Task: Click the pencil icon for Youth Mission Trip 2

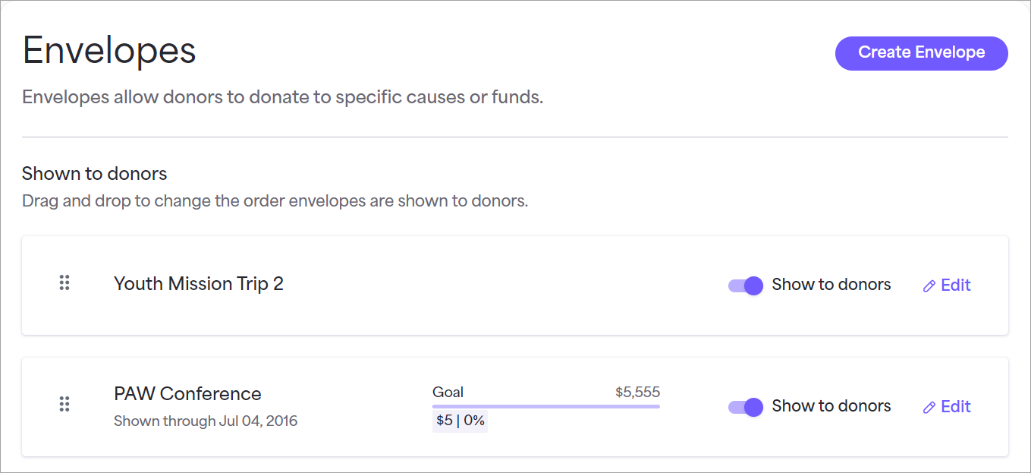Action: [929, 286]
